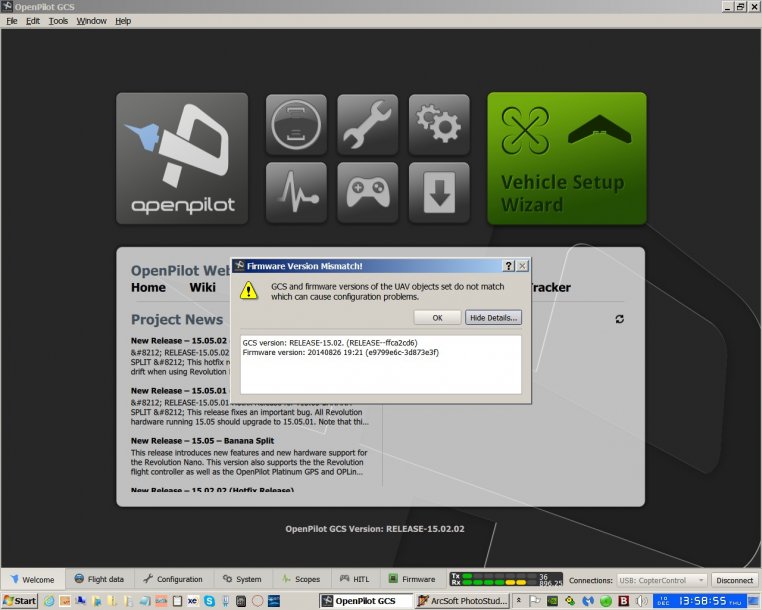Open New Release 15.05 Banana Split item

coord(202,441)
